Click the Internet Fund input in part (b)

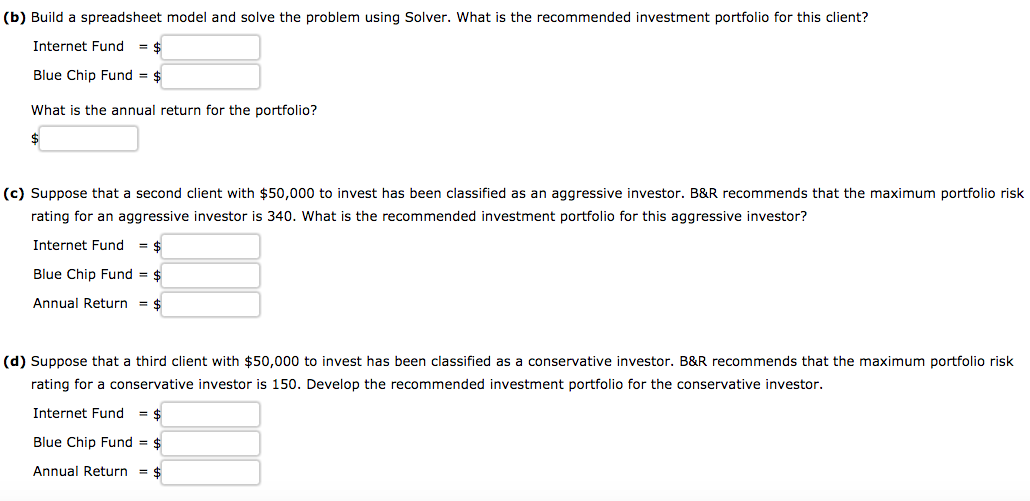(x=210, y=47)
